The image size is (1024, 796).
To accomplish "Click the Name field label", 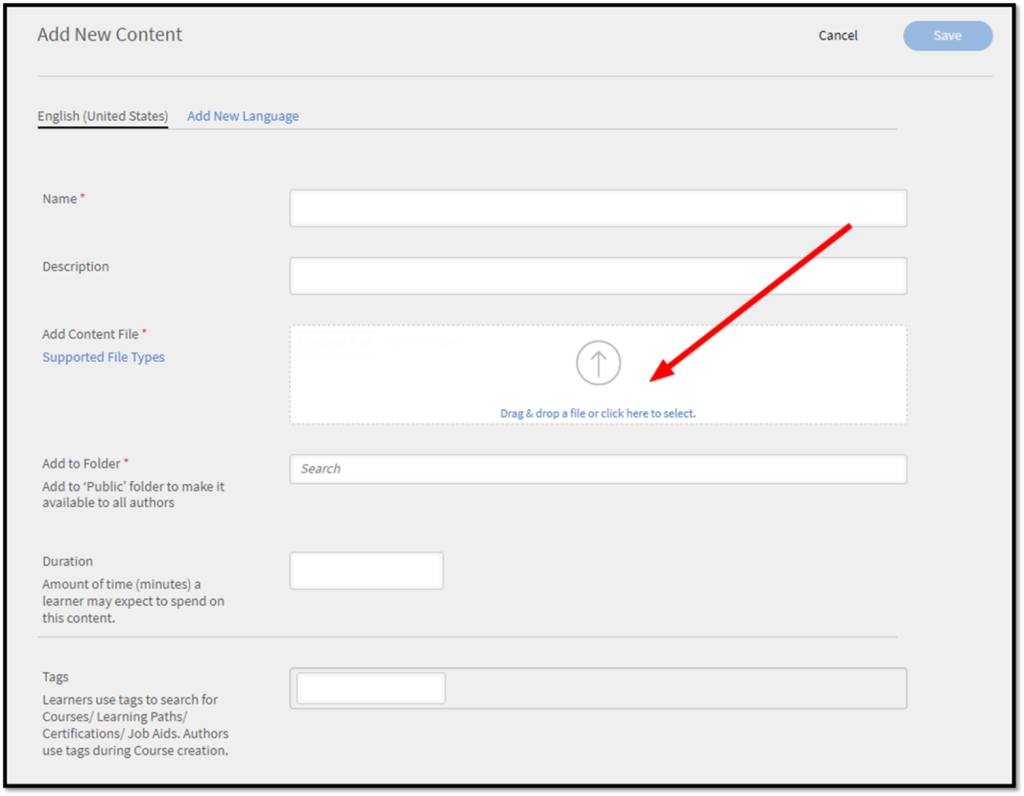I will [59, 198].
